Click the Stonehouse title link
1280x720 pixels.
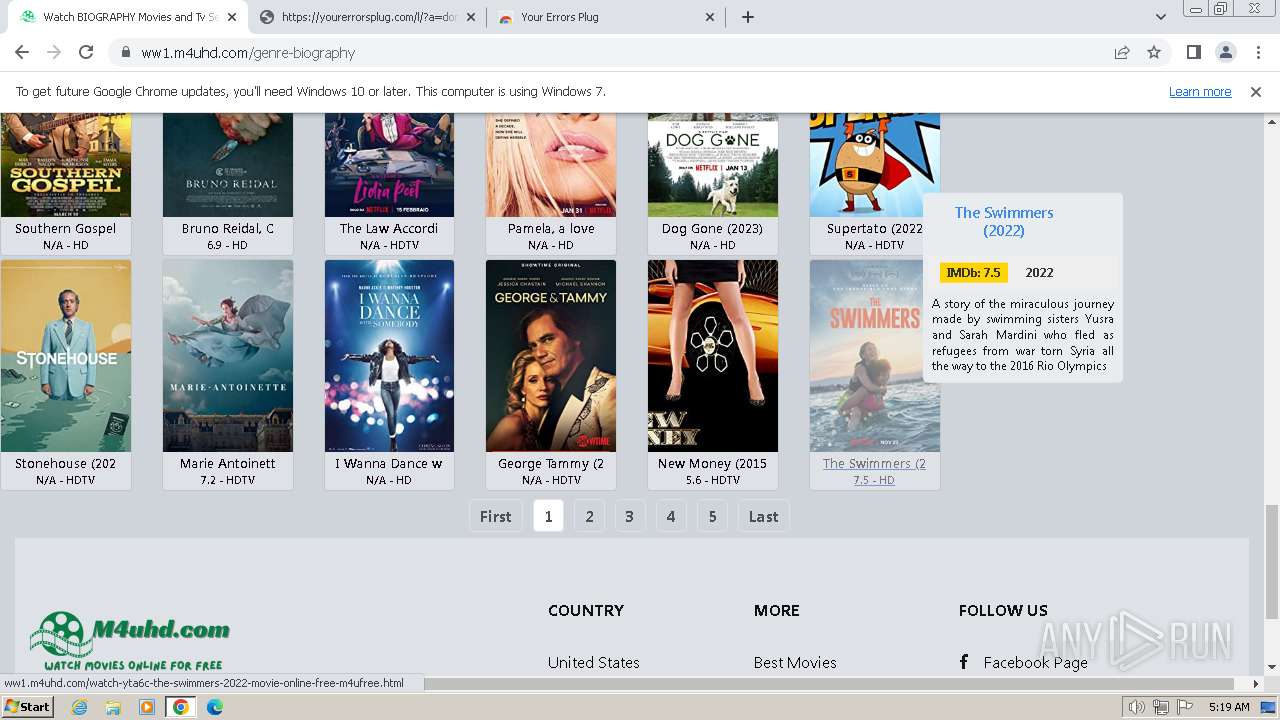click(x=66, y=463)
